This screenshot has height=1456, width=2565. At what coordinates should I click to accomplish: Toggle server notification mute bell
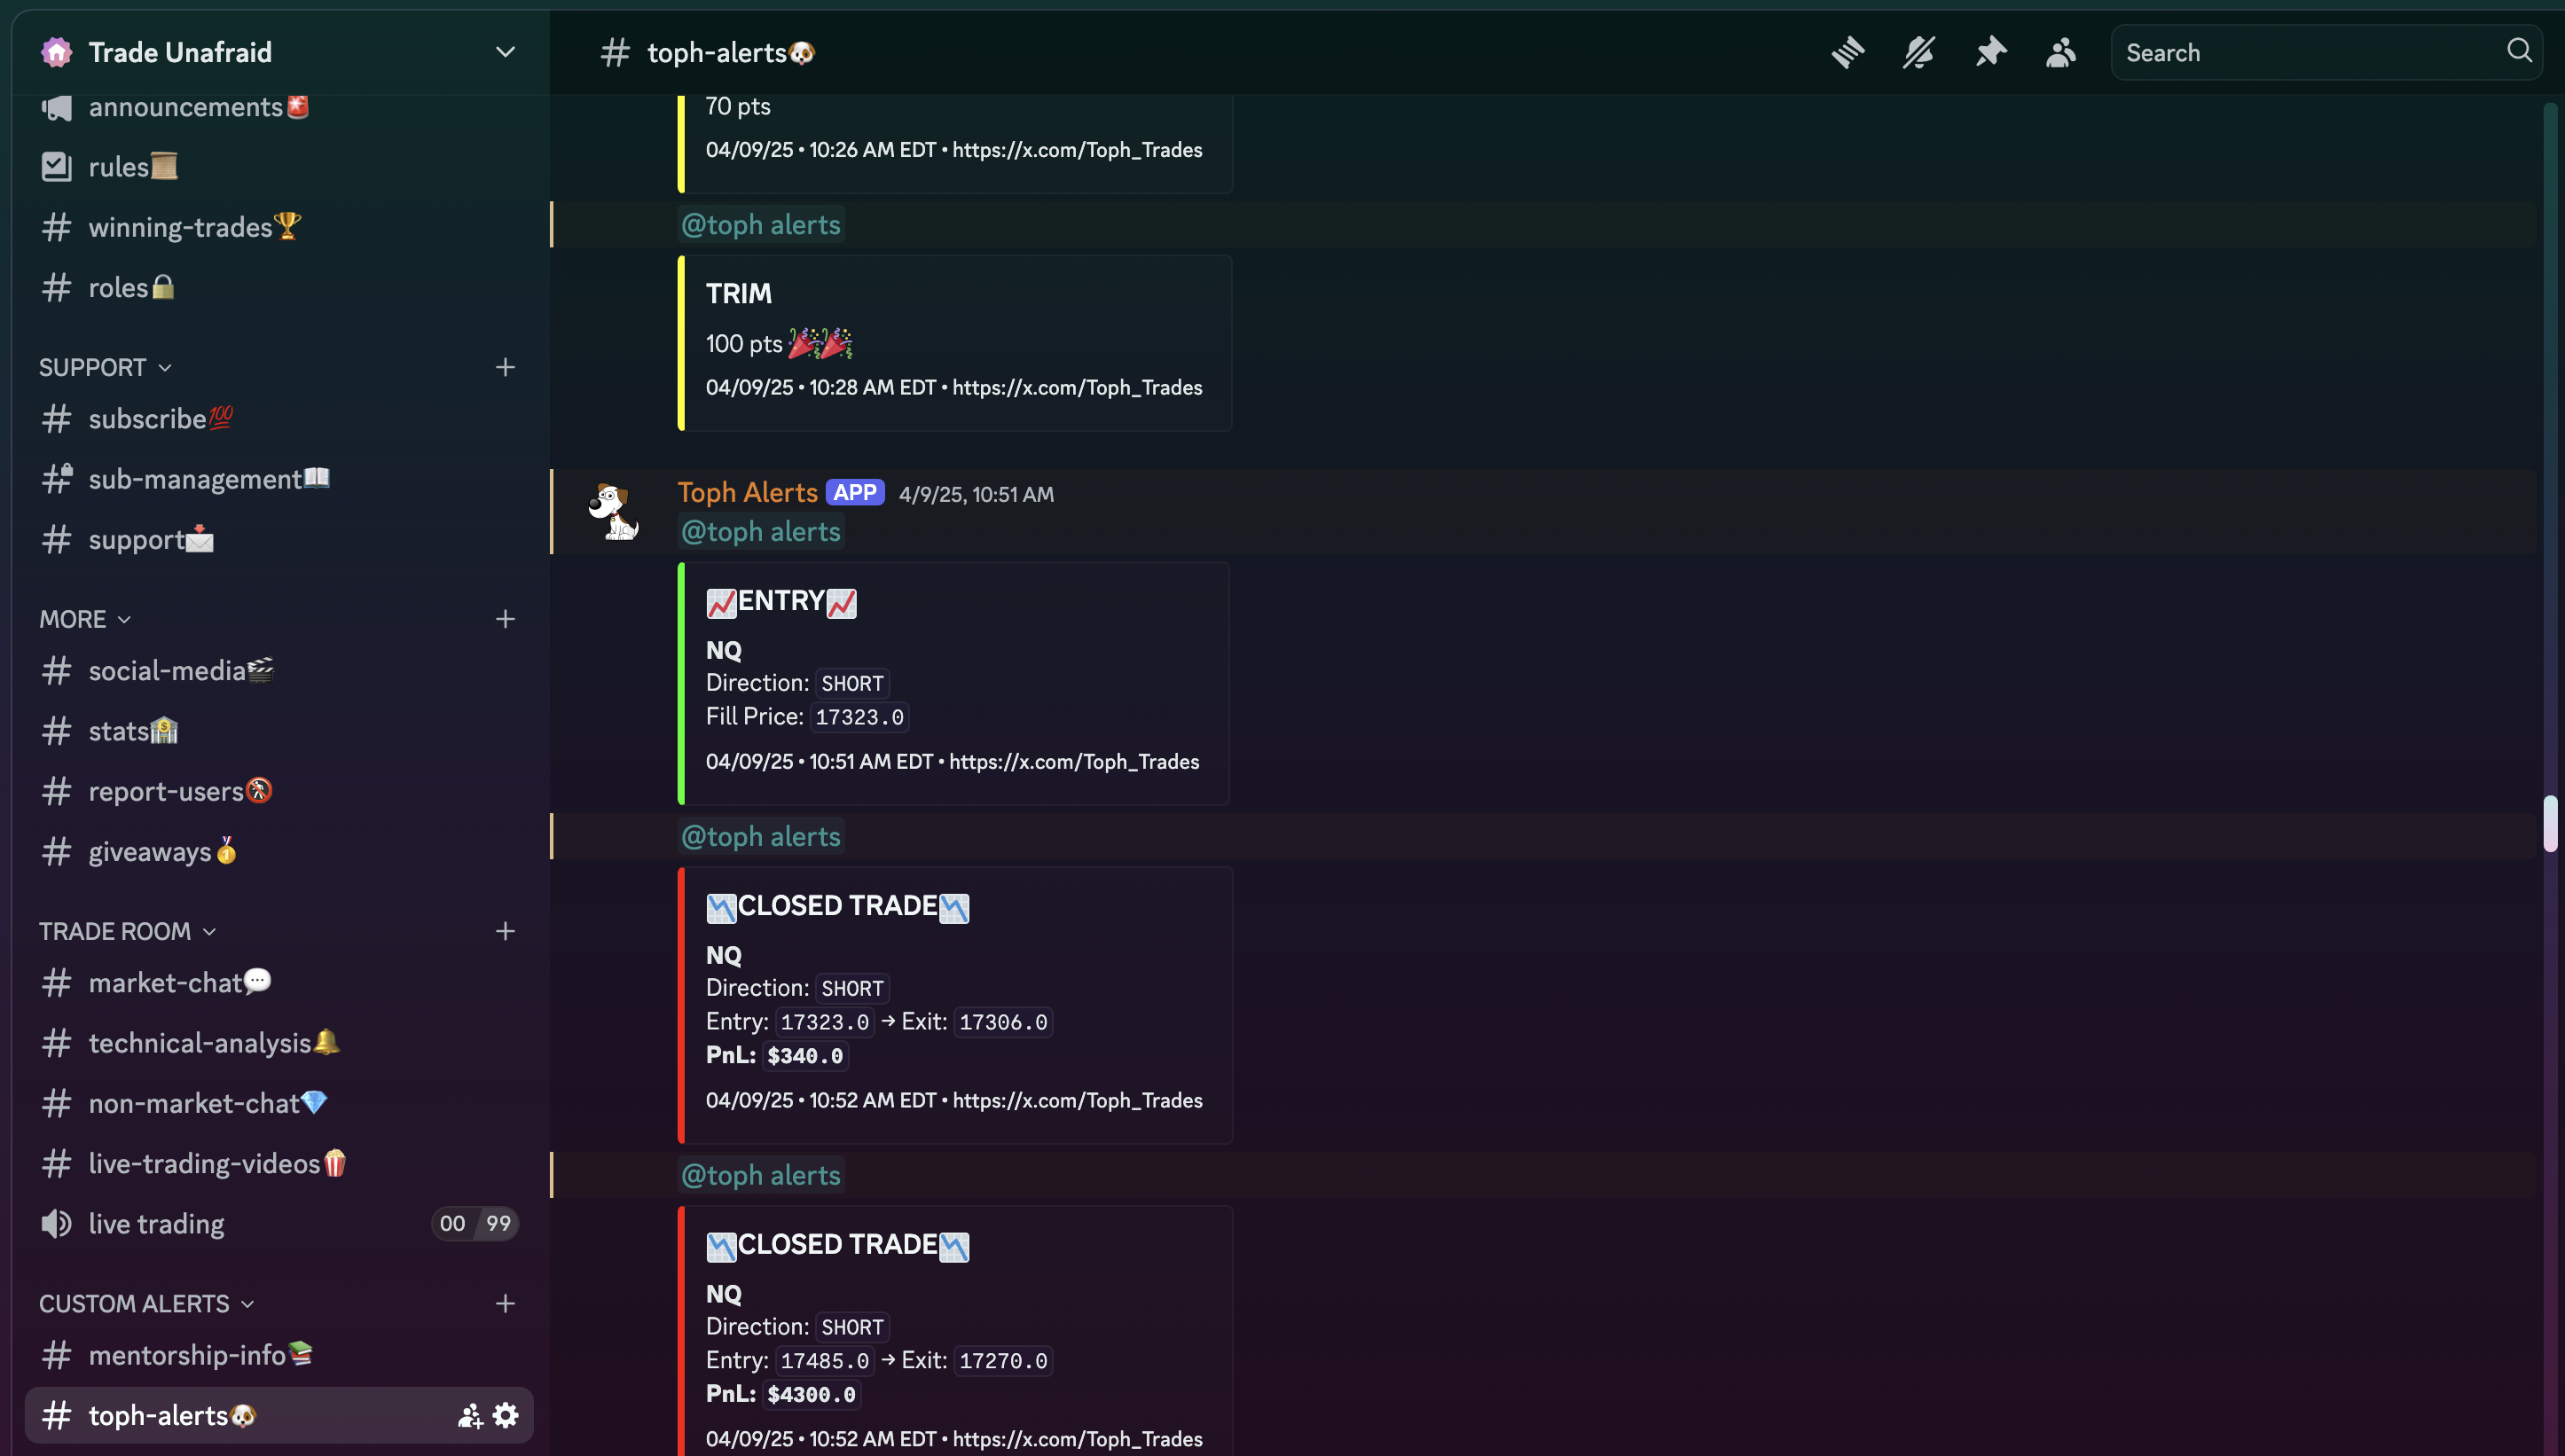click(1917, 52)
